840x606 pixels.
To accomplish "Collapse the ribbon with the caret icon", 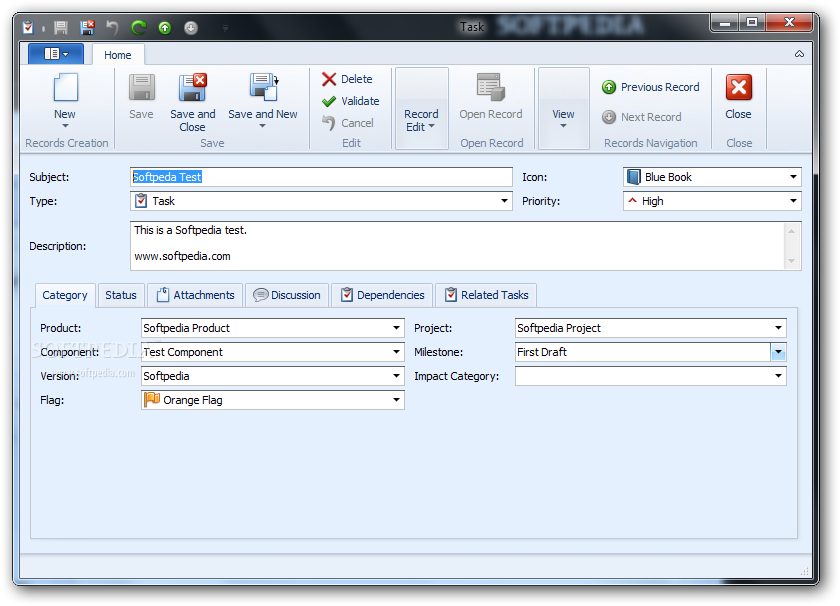I will pyautogui.click(x=799, y=54).
